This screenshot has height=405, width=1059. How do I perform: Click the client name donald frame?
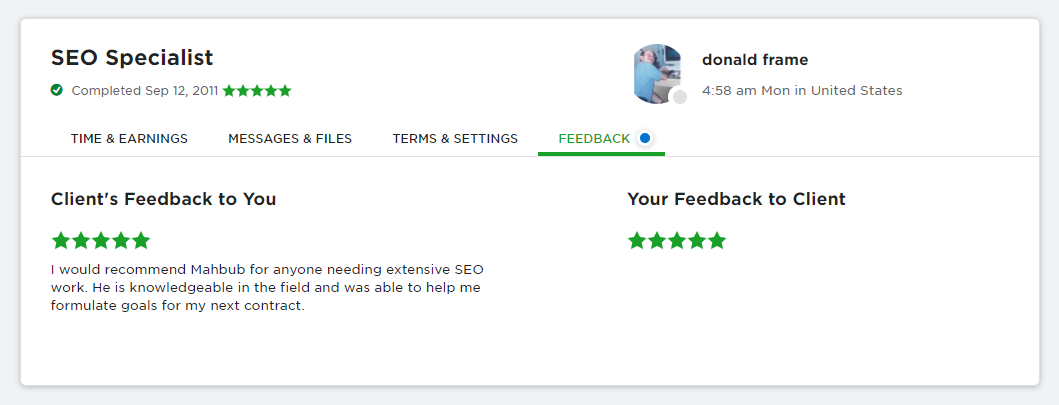click(755, 60)
